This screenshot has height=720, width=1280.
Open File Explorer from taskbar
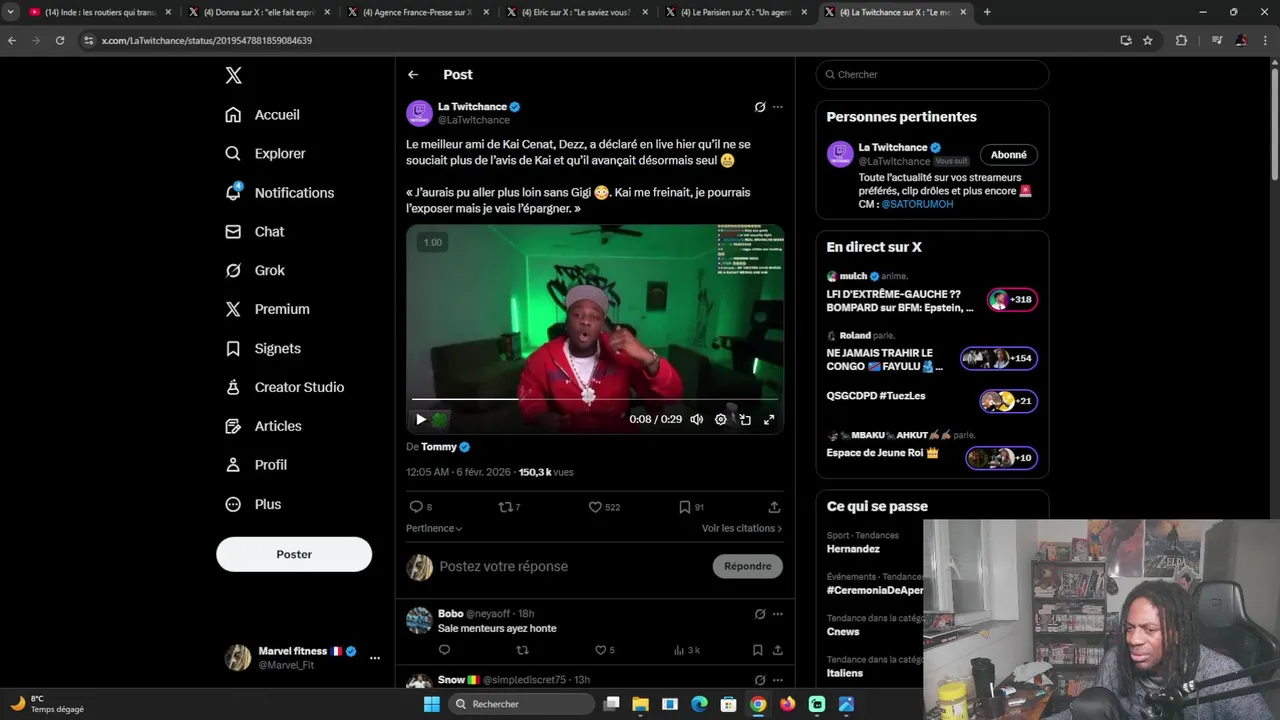click(x=640, y=704)
